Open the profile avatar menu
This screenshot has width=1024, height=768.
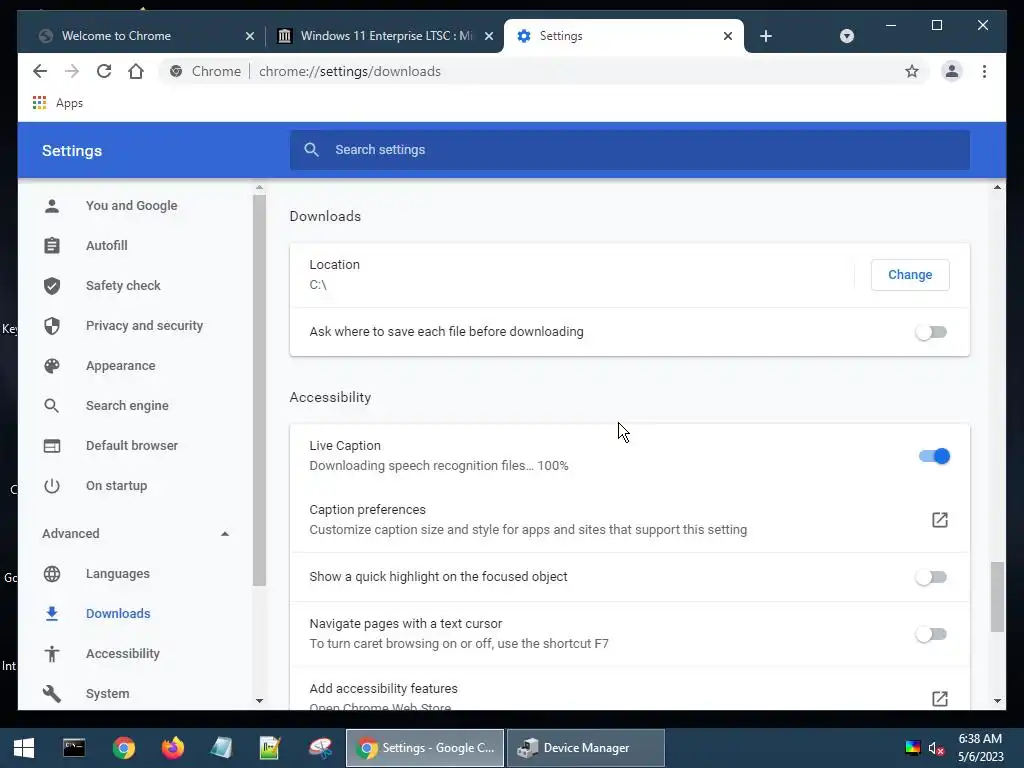[x=952, y=71]
